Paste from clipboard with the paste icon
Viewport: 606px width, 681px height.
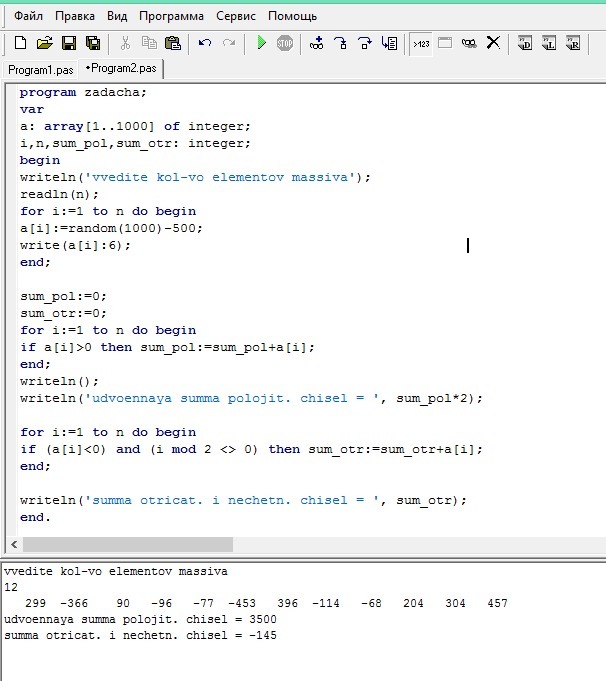tap(173, 43)
